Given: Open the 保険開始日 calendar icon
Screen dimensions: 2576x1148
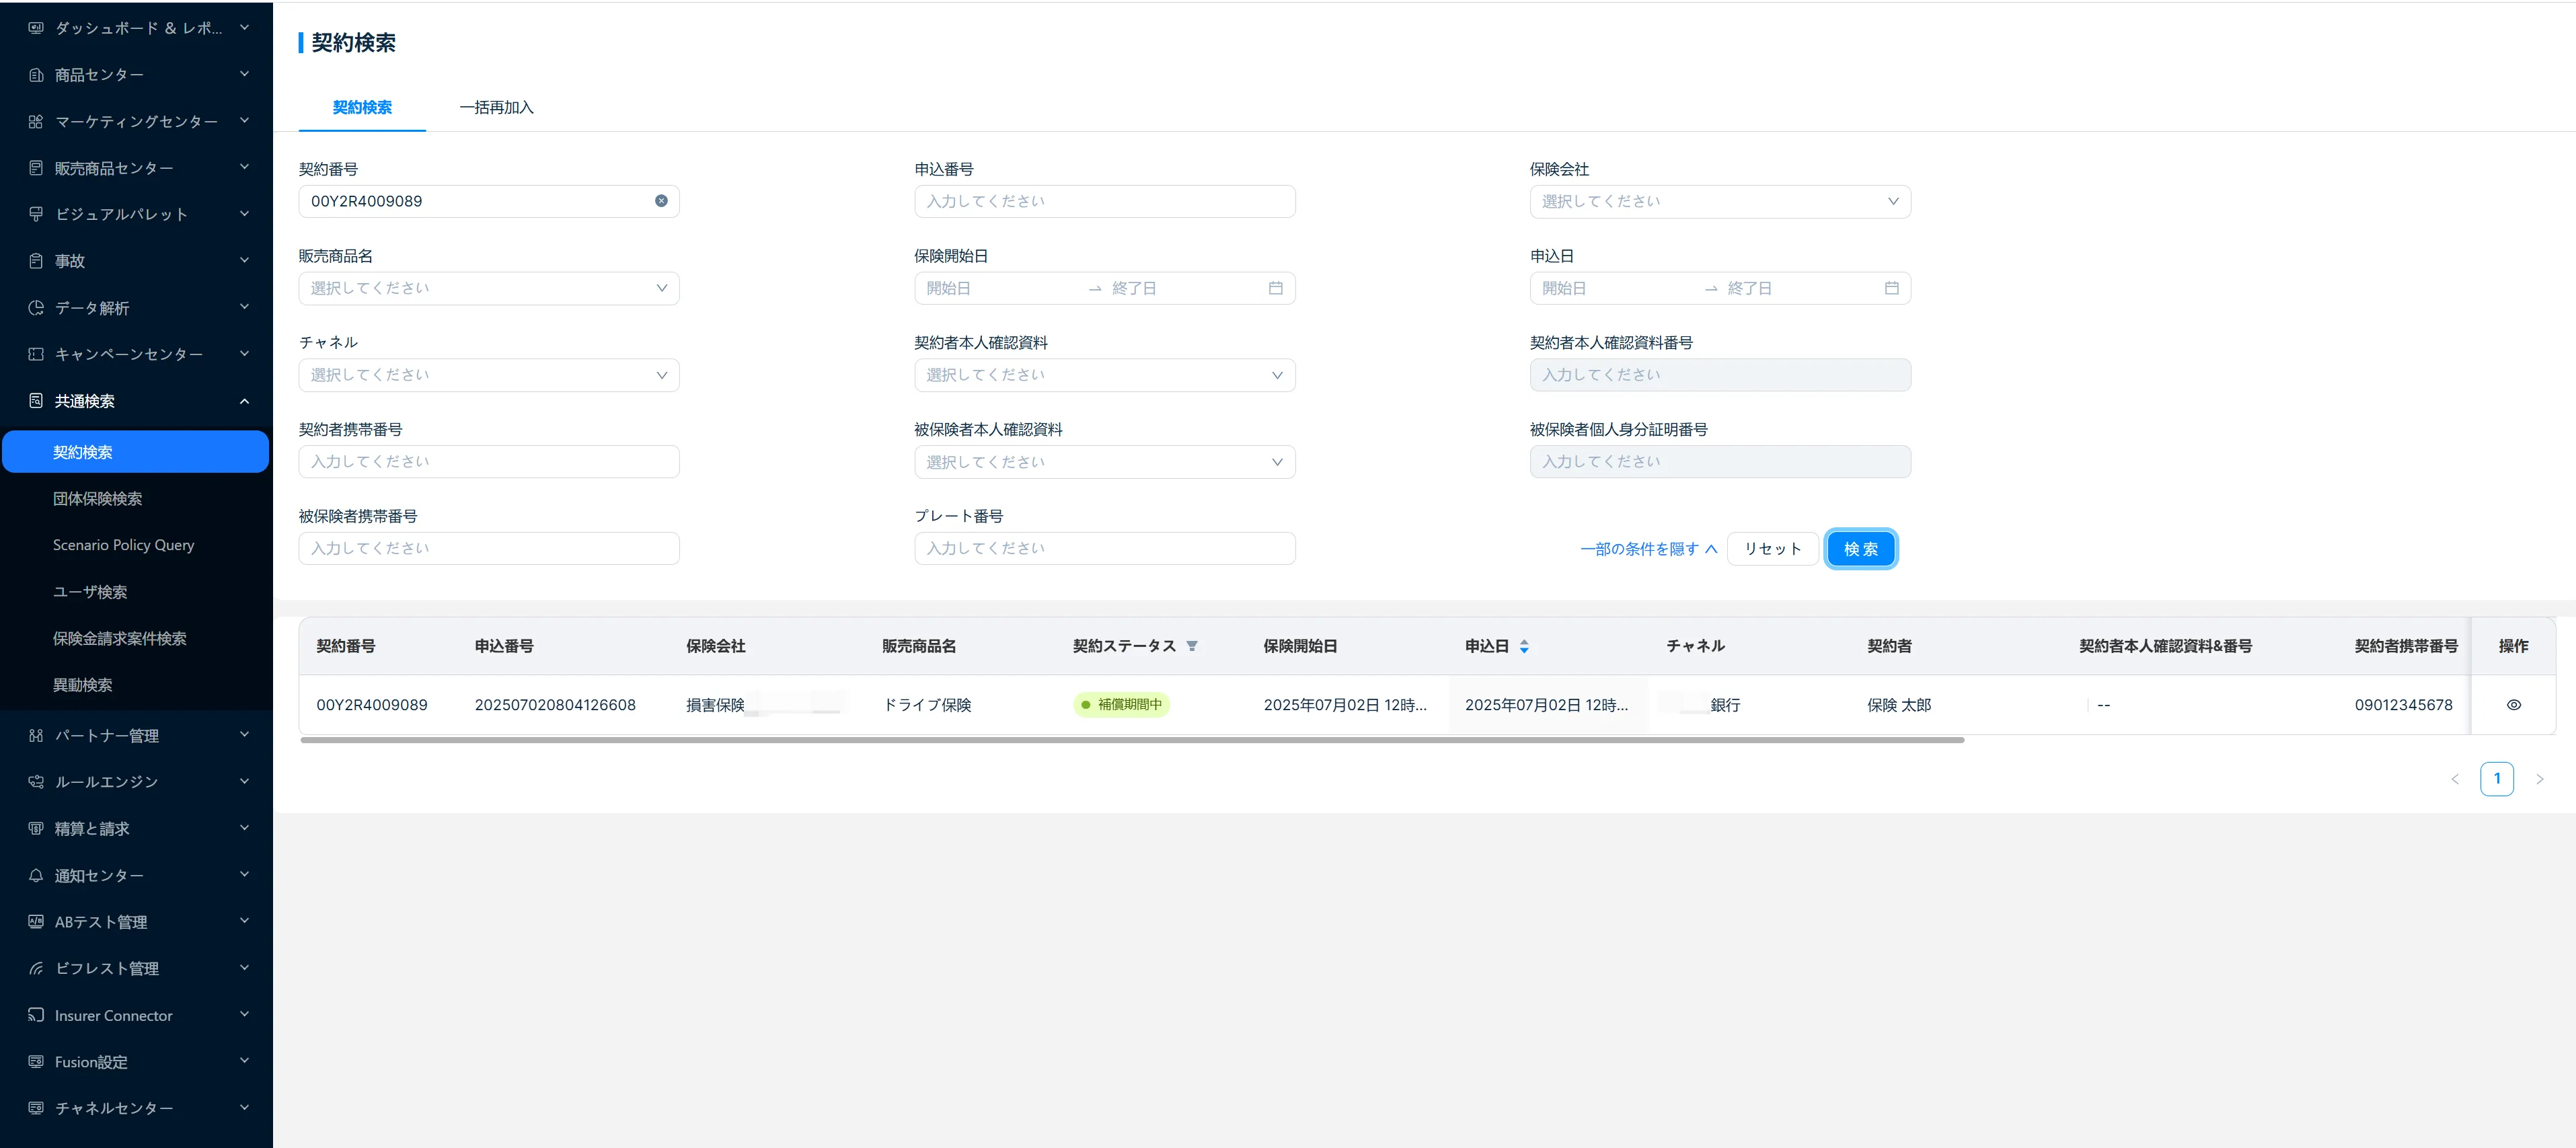Looking at the screenshot, I should point(1276,288).
